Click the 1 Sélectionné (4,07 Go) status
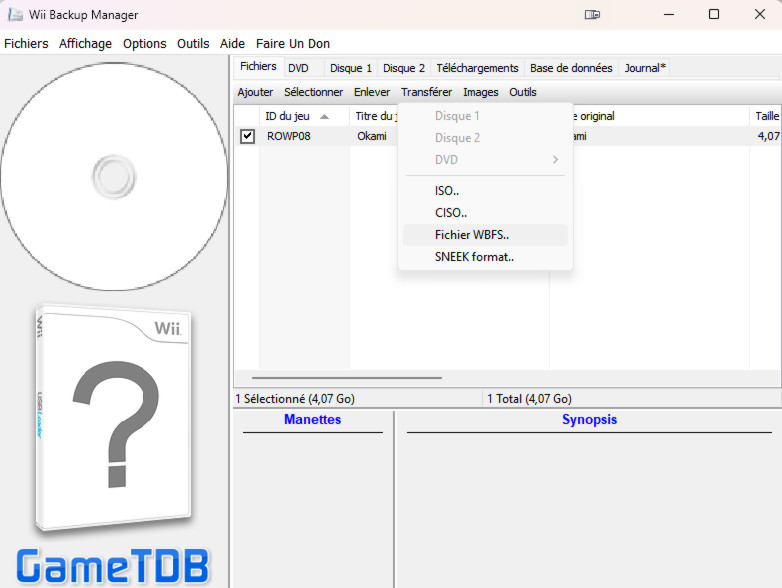The image size is (782, 588). 295,399
